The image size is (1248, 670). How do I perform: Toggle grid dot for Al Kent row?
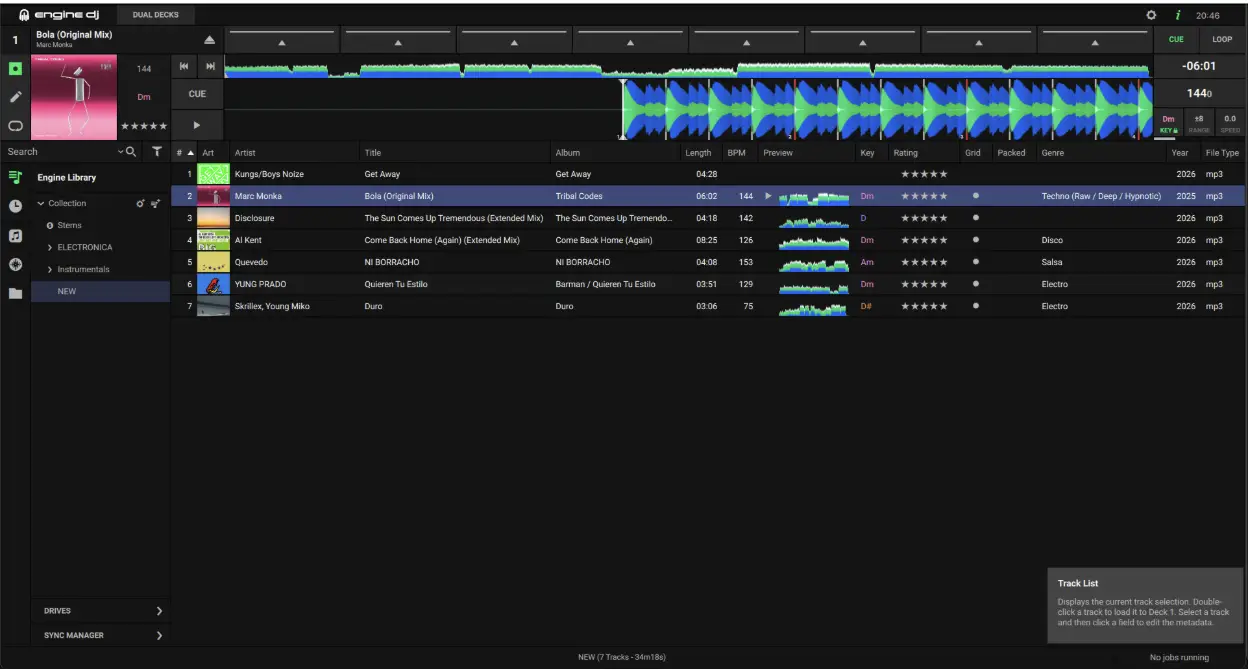click(975, 240)
